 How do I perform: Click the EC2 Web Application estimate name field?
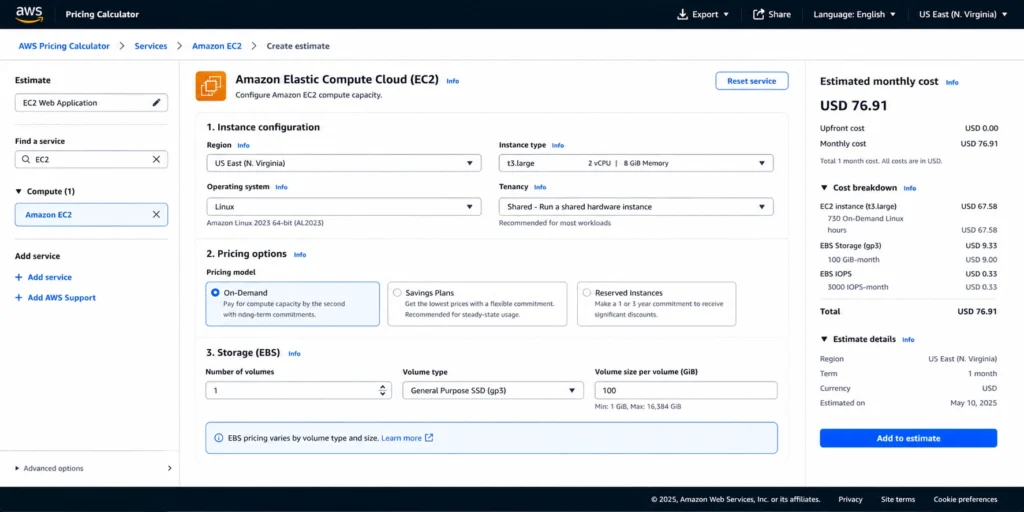tap(91, 103)
